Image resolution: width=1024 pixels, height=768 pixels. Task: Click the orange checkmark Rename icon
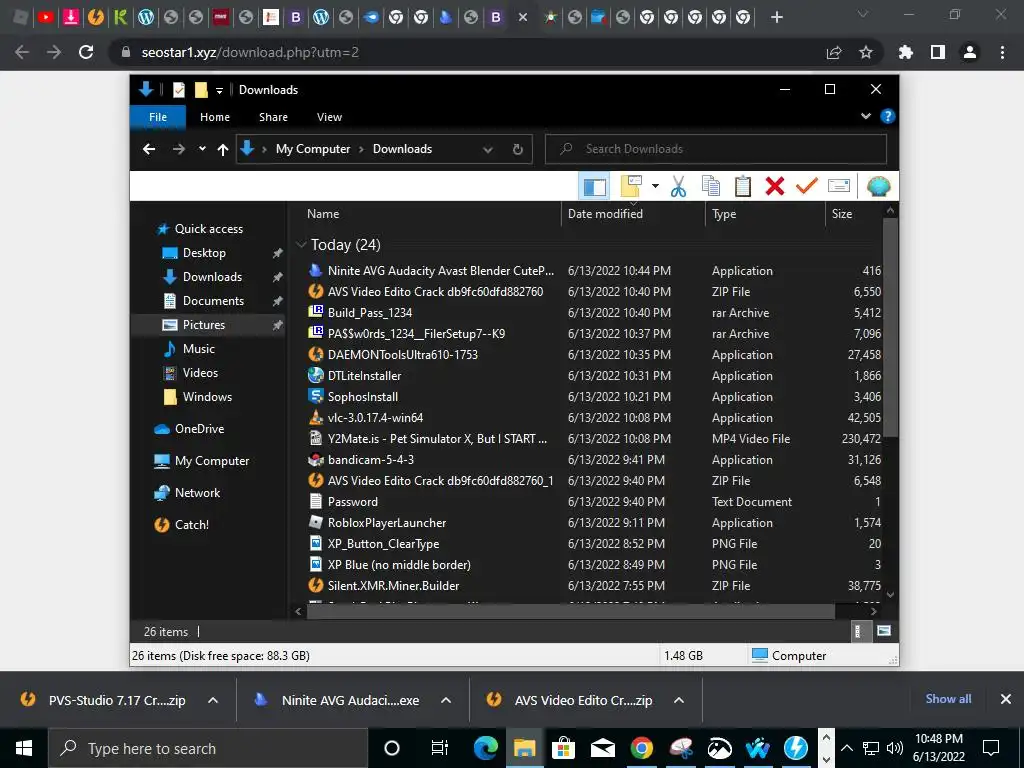[x=807, y=187]
